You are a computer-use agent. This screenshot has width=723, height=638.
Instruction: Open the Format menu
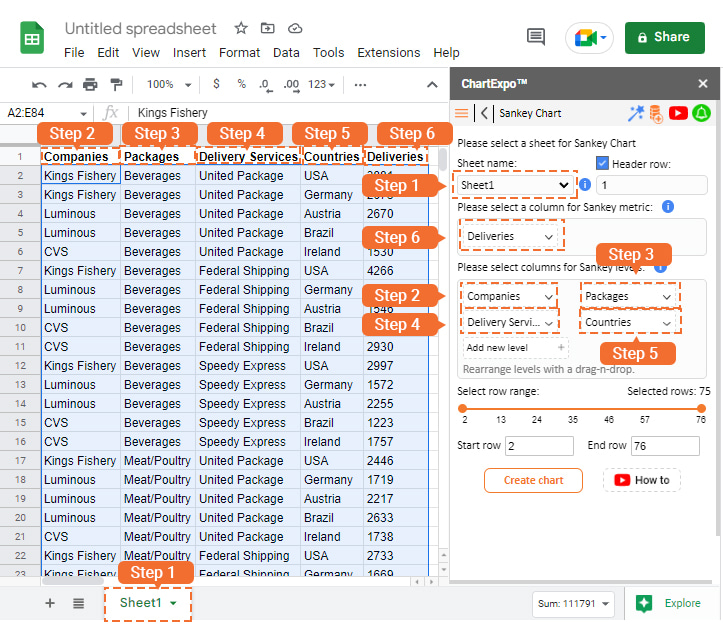pyautogui.click(x=239, y=53)
